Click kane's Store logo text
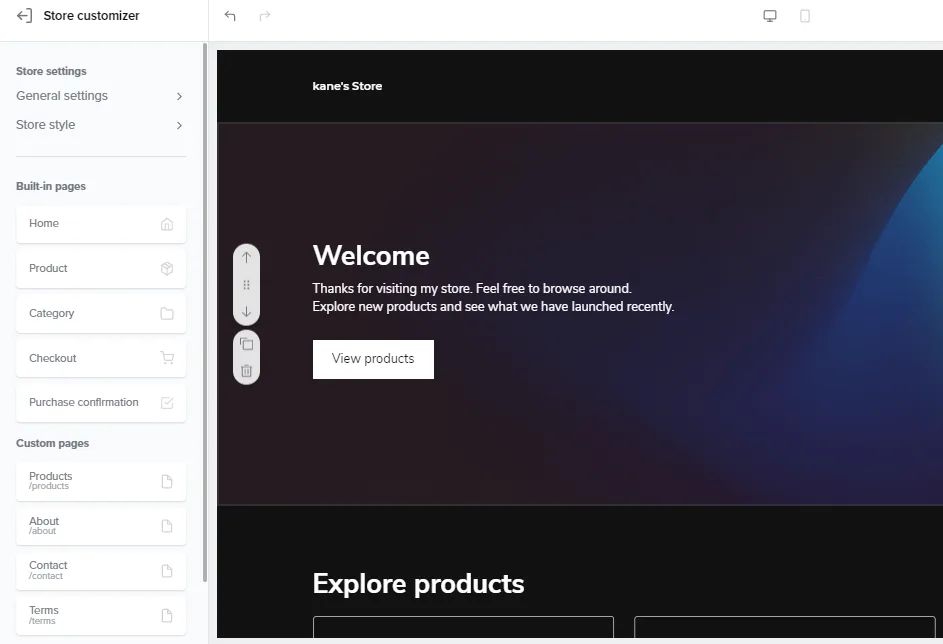Image resolution: width=943 pixels, height=644 pixels. coord(347,86)
